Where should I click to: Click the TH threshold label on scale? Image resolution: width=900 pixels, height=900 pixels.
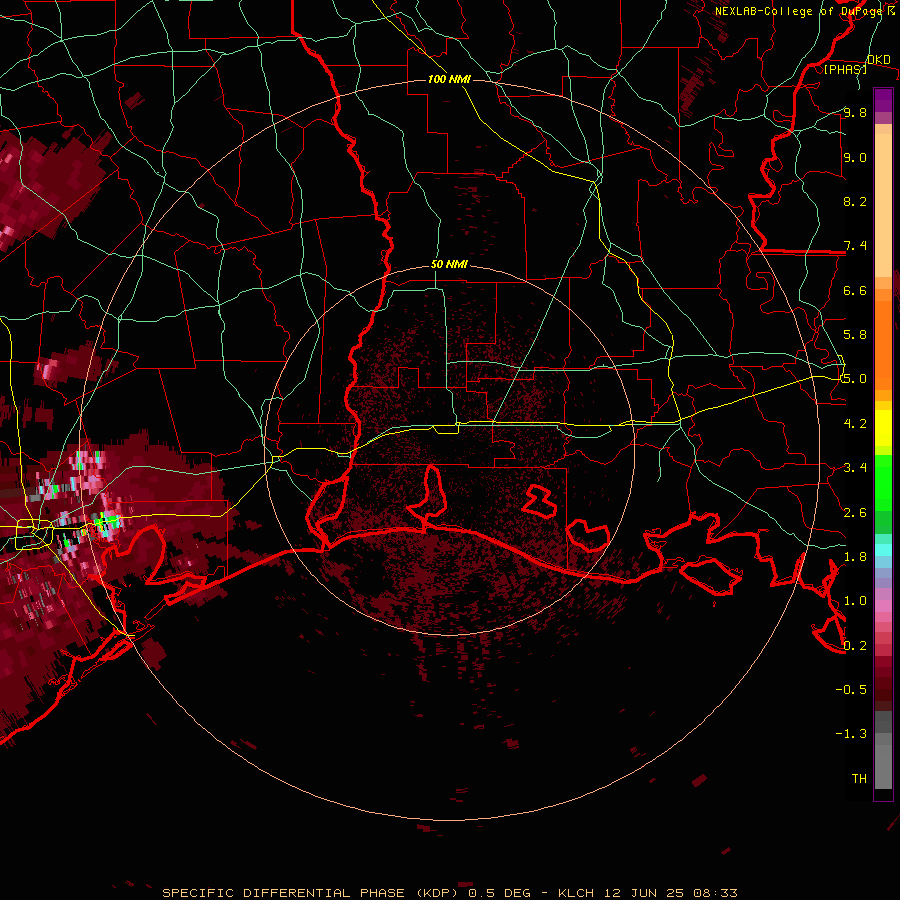point(859,778)
